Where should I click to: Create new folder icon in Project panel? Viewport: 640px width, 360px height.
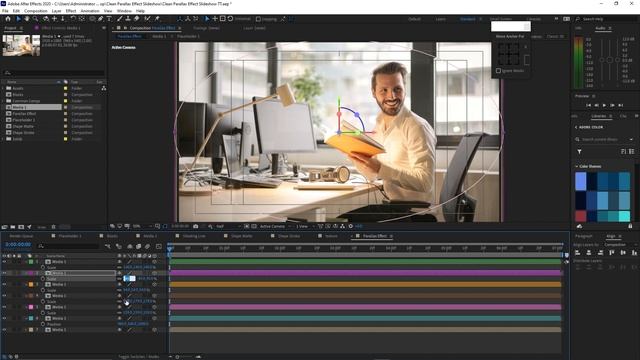[13, 227]
